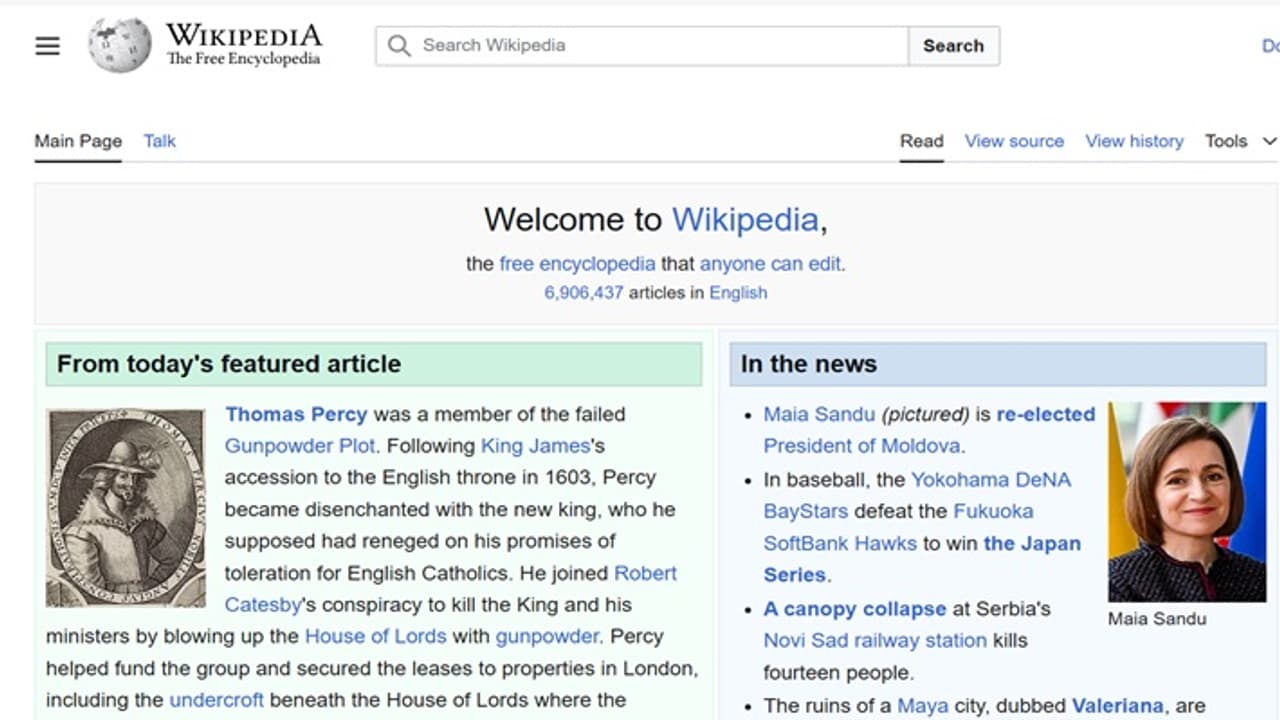Open the View source page
Screen dimensions: 1280x720
(x=1014, y=141)
